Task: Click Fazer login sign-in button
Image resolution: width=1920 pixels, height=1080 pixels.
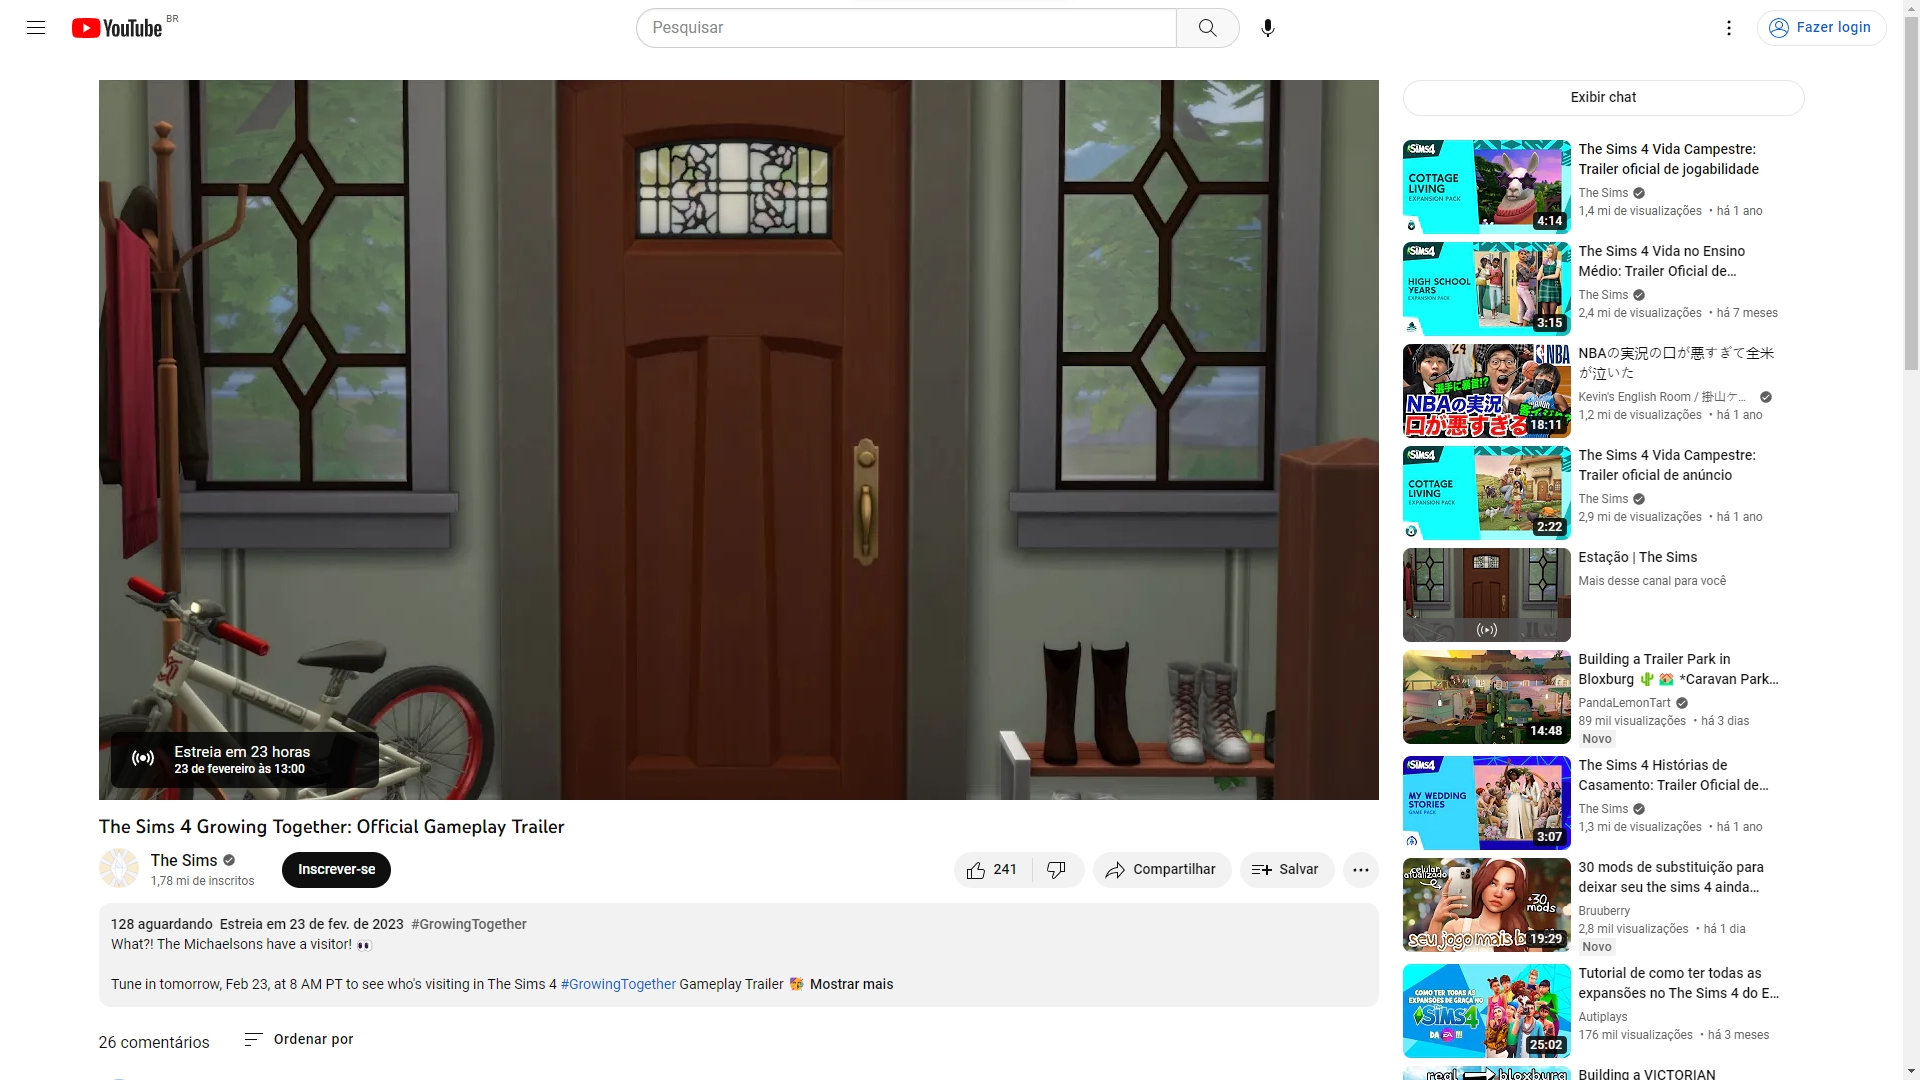Action: [x=1821, y=28]
